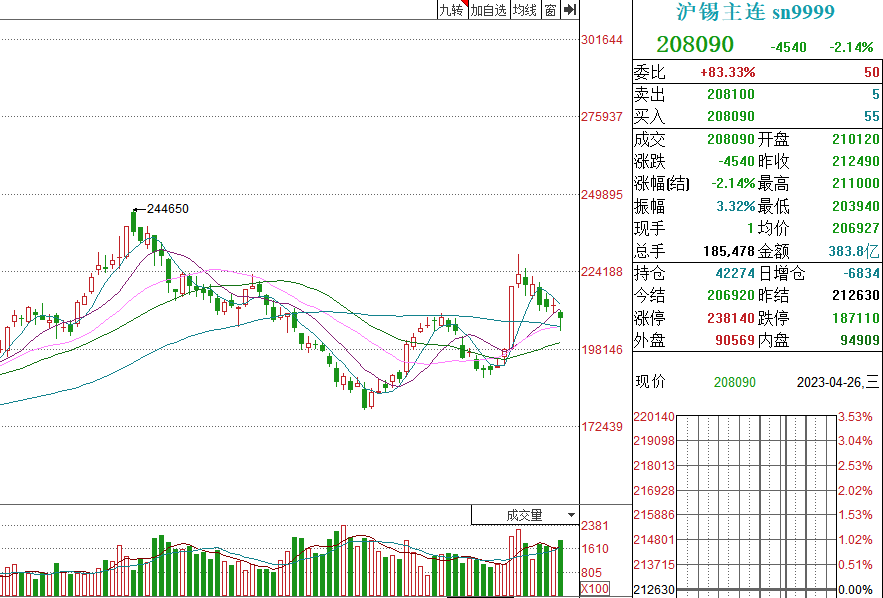Open the 成交量 indicator dropdown
The image size is (883, 598).
(x=524, y=515)
